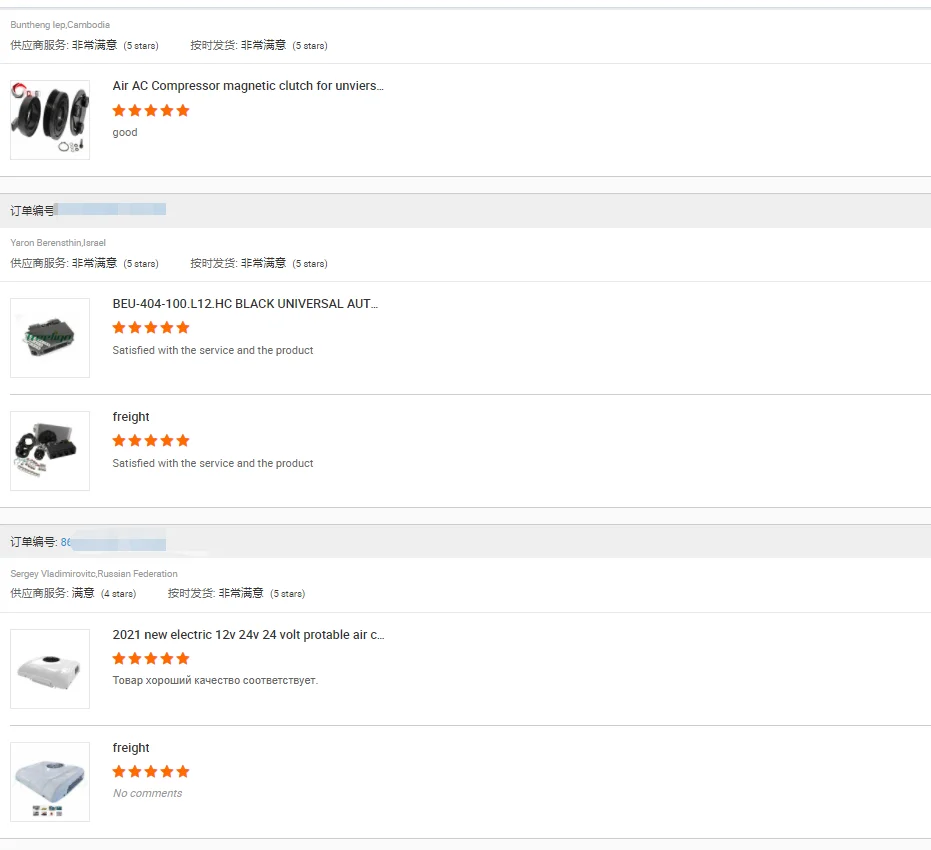Open the freight thumbnail in Sergey Vladimirovitc's order
The image size is (931, 850).
pyautogui.click(x=50, y=782)
